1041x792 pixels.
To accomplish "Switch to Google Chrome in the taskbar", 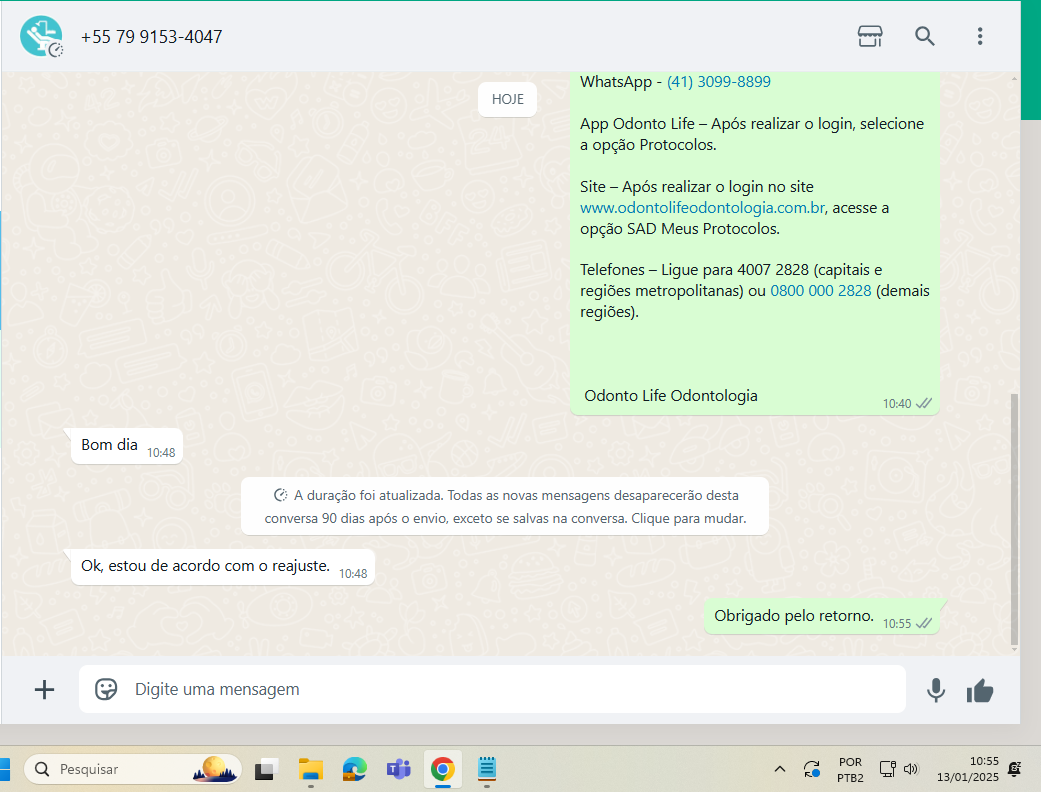I will point(443,769).
